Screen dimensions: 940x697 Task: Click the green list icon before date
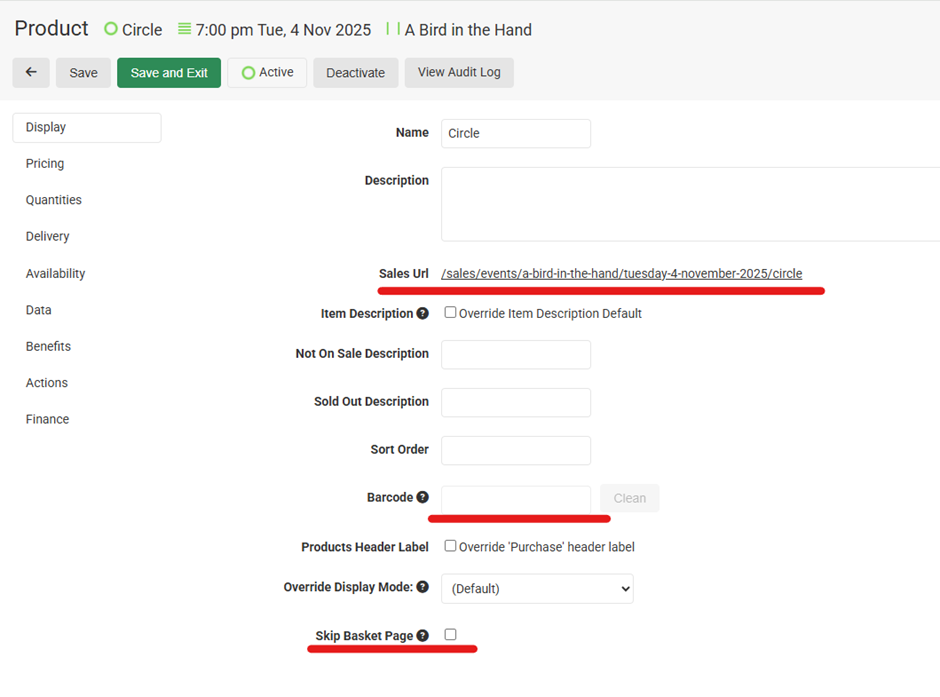coord(184,30)
